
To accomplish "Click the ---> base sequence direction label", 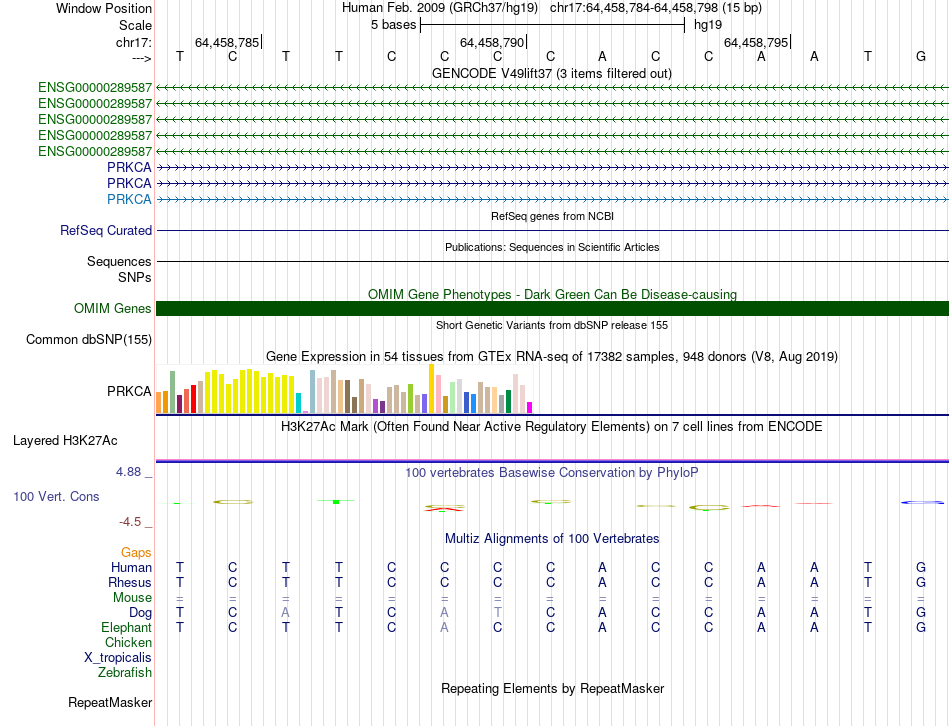I will click(141, 58).
